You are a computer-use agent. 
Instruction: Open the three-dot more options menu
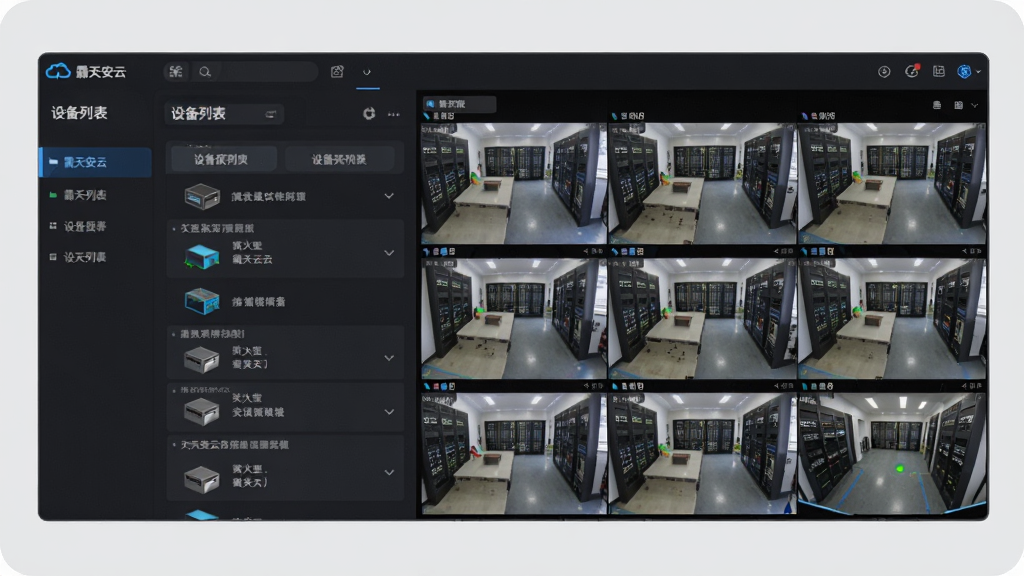click(x=393, y=114)
